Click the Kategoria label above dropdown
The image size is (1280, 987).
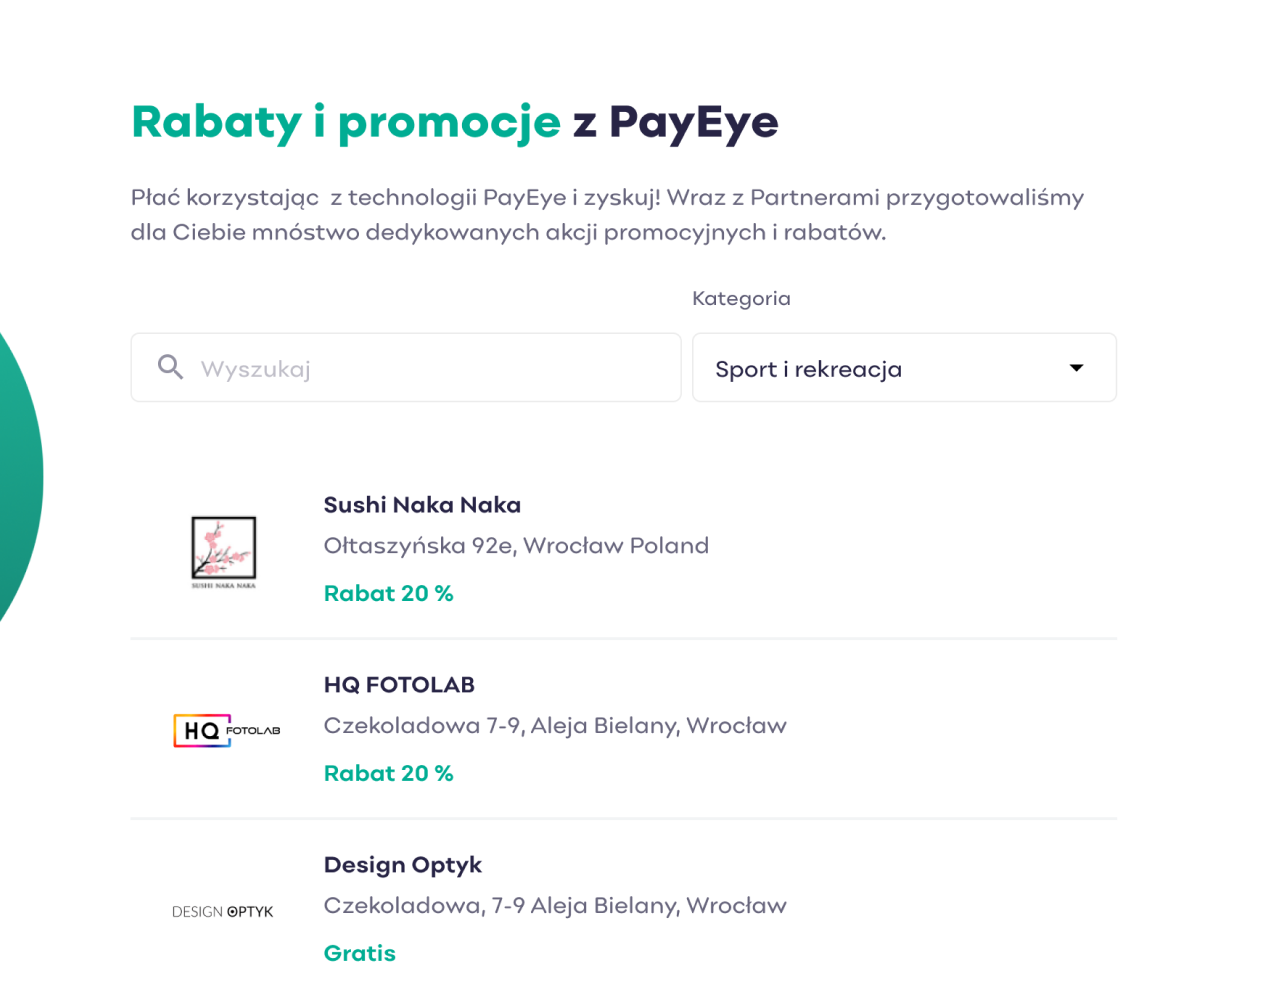[x=741, y=298]
